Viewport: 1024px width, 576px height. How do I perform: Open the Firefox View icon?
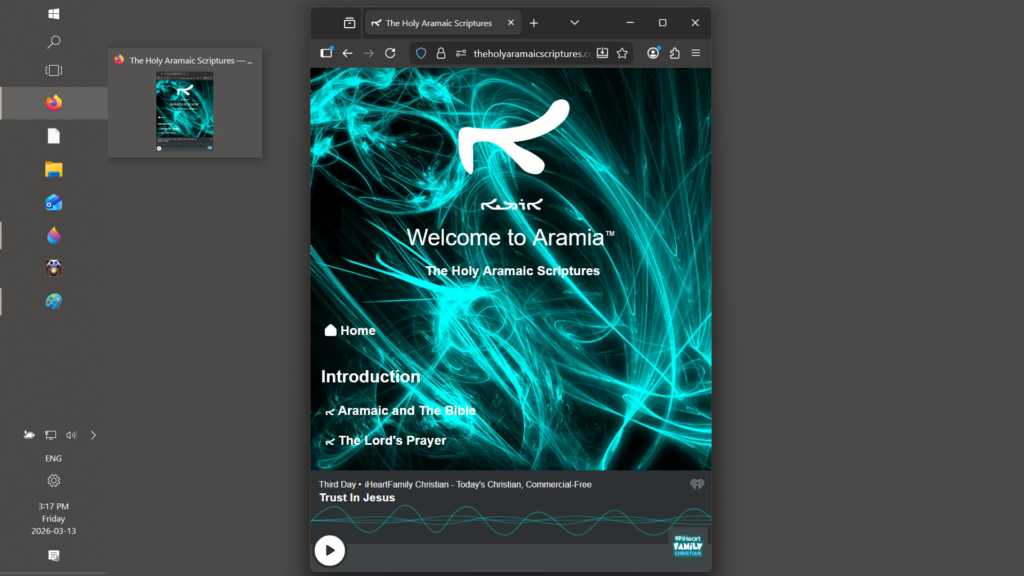pos(349,23)
